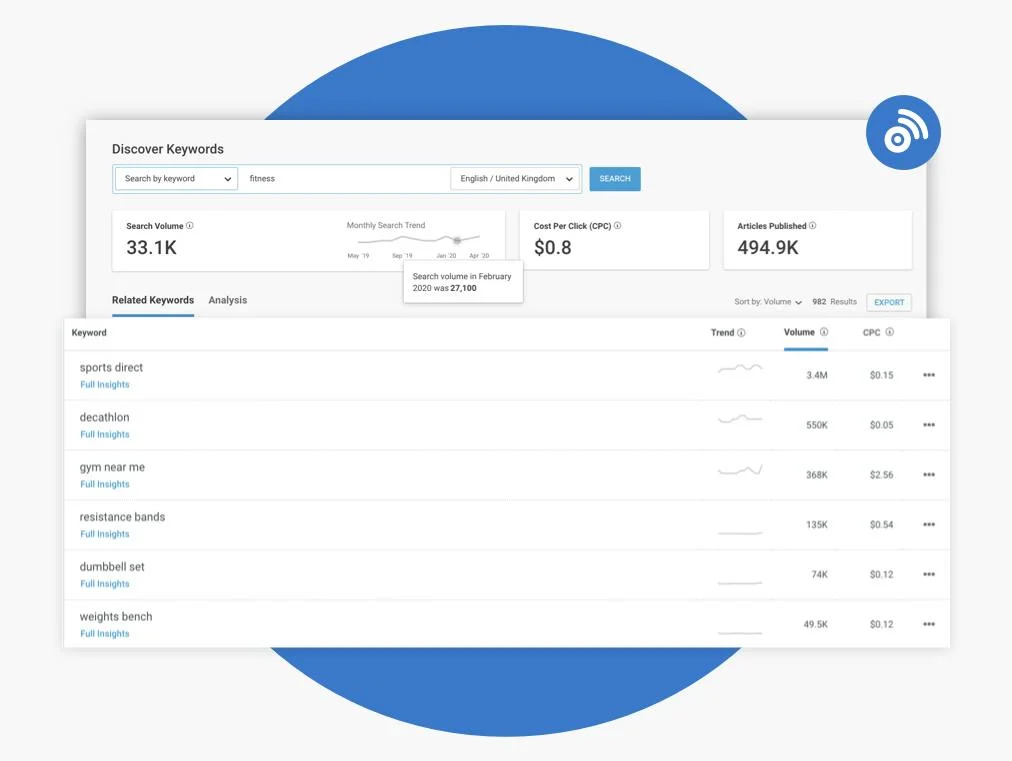Viewport: 1012px width, 761px height.
Task: Click the 550K volume value
Action: tap(816, 425)
